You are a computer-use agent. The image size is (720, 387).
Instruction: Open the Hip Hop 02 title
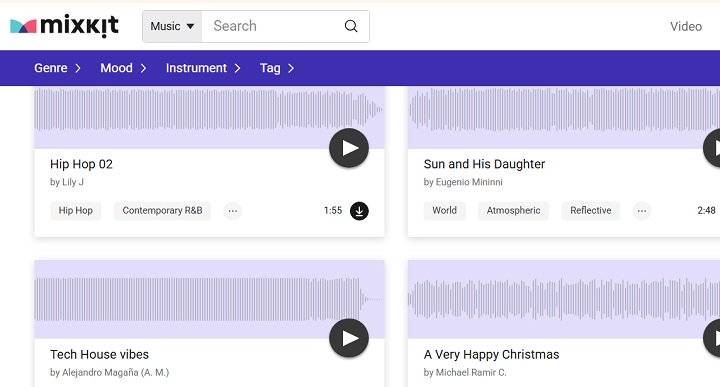pos(81,164)
